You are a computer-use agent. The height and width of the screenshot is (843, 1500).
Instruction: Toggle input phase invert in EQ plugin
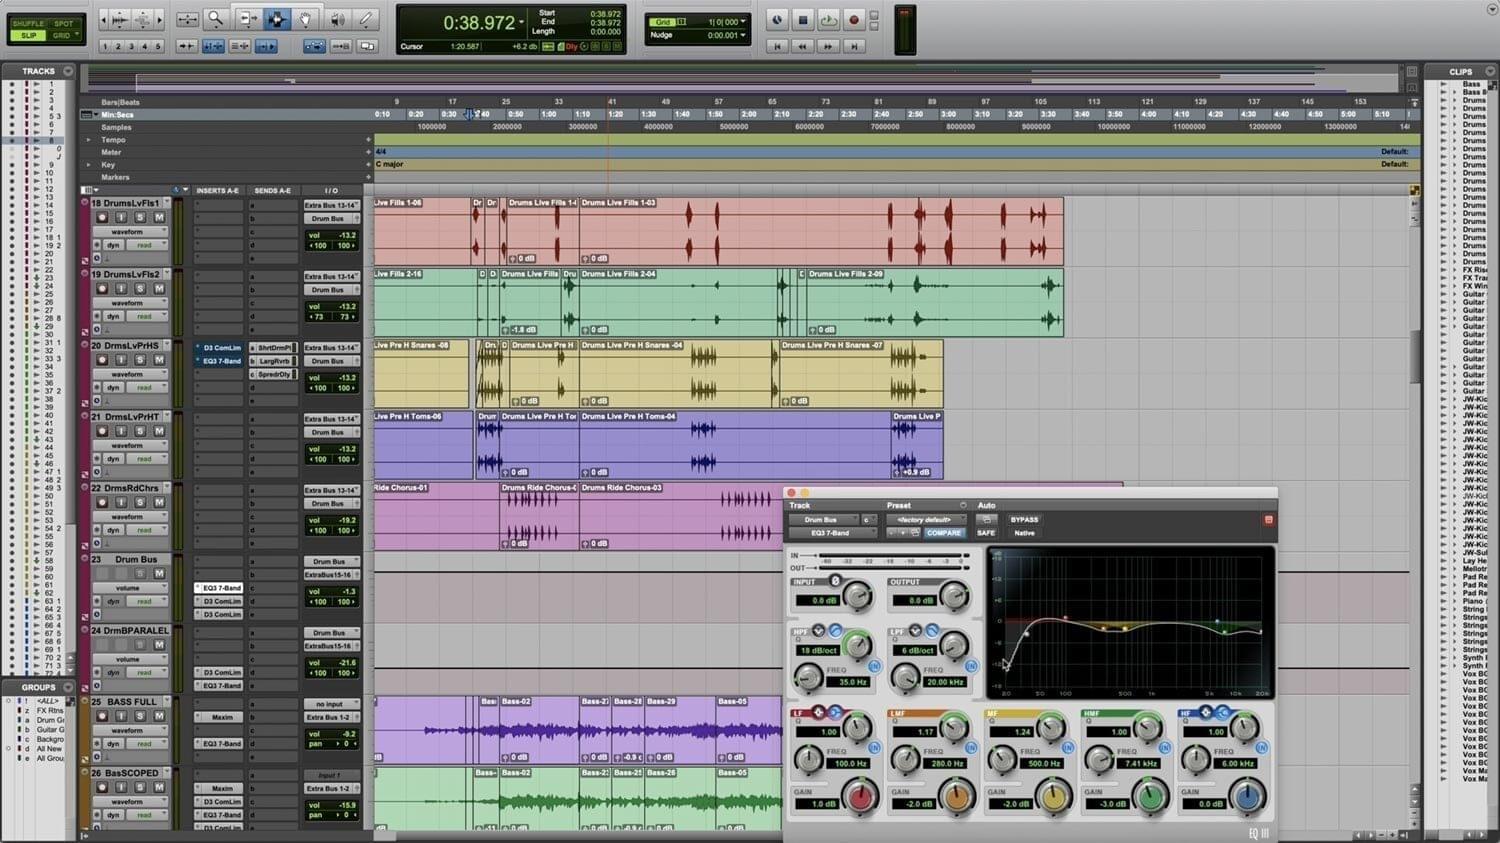[x=836, y=581]
